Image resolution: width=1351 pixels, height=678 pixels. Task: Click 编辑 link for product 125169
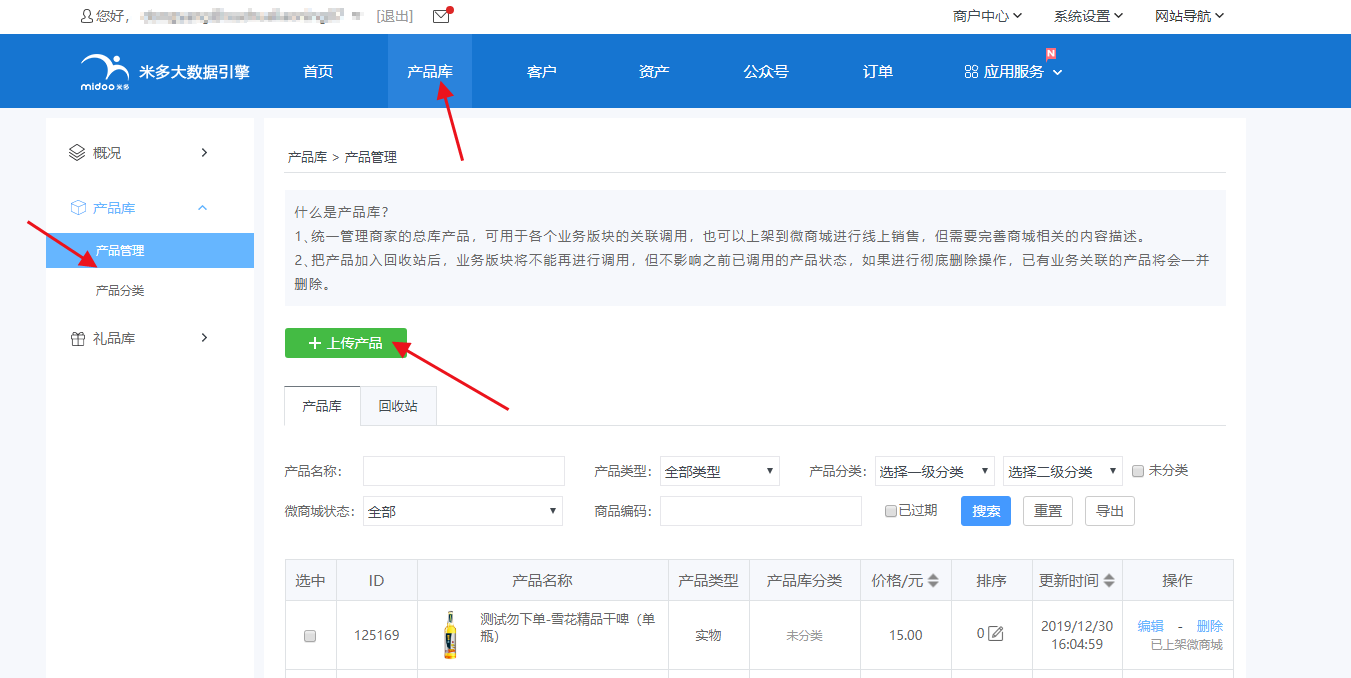point(1151,626)
